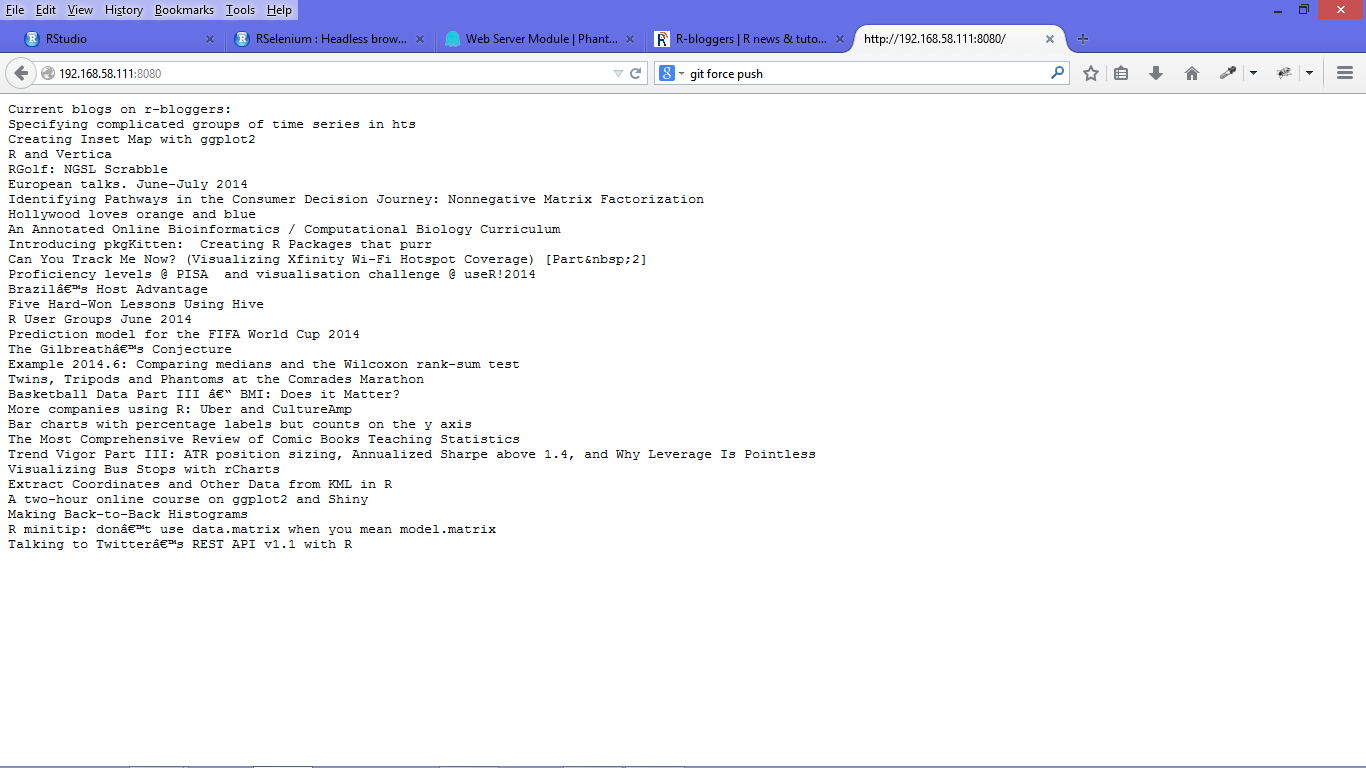Click the Firebug bug icon

(1285, 73)
